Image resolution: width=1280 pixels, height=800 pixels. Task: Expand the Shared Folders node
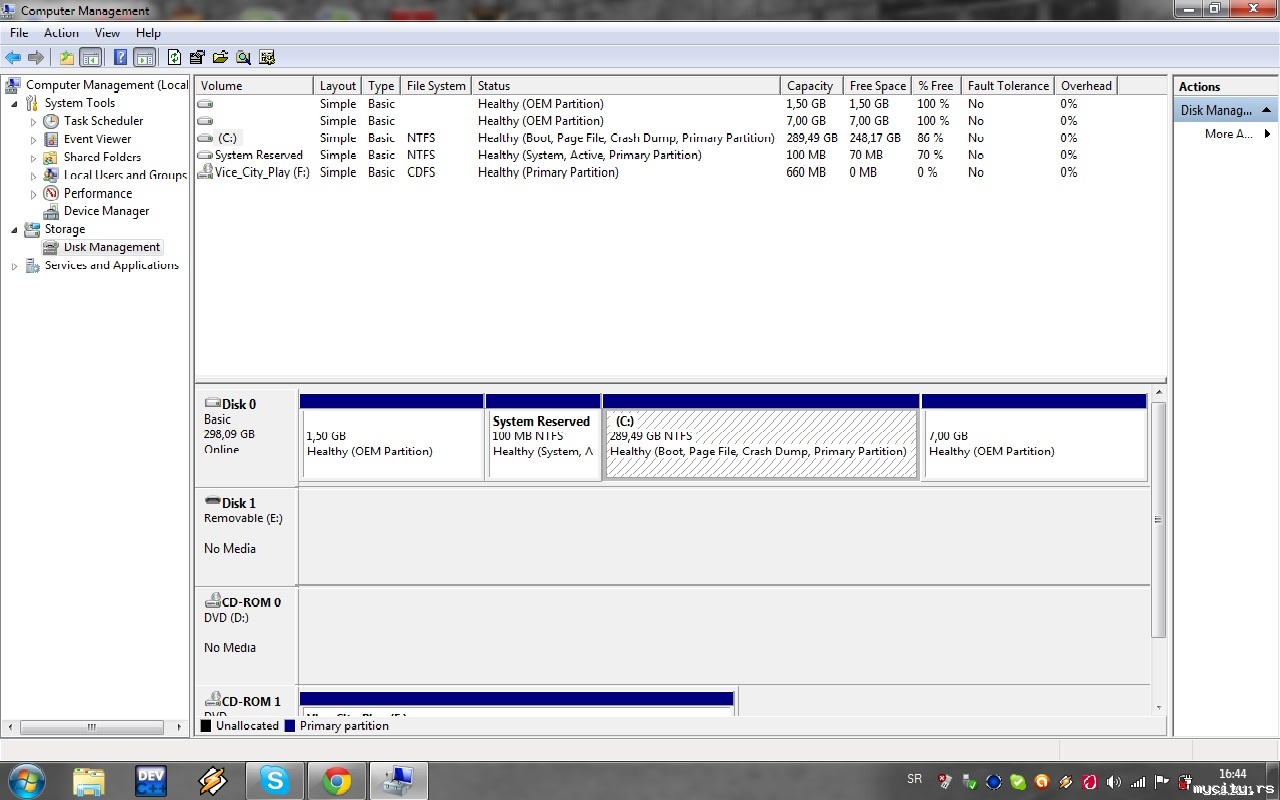pos(33,157)
